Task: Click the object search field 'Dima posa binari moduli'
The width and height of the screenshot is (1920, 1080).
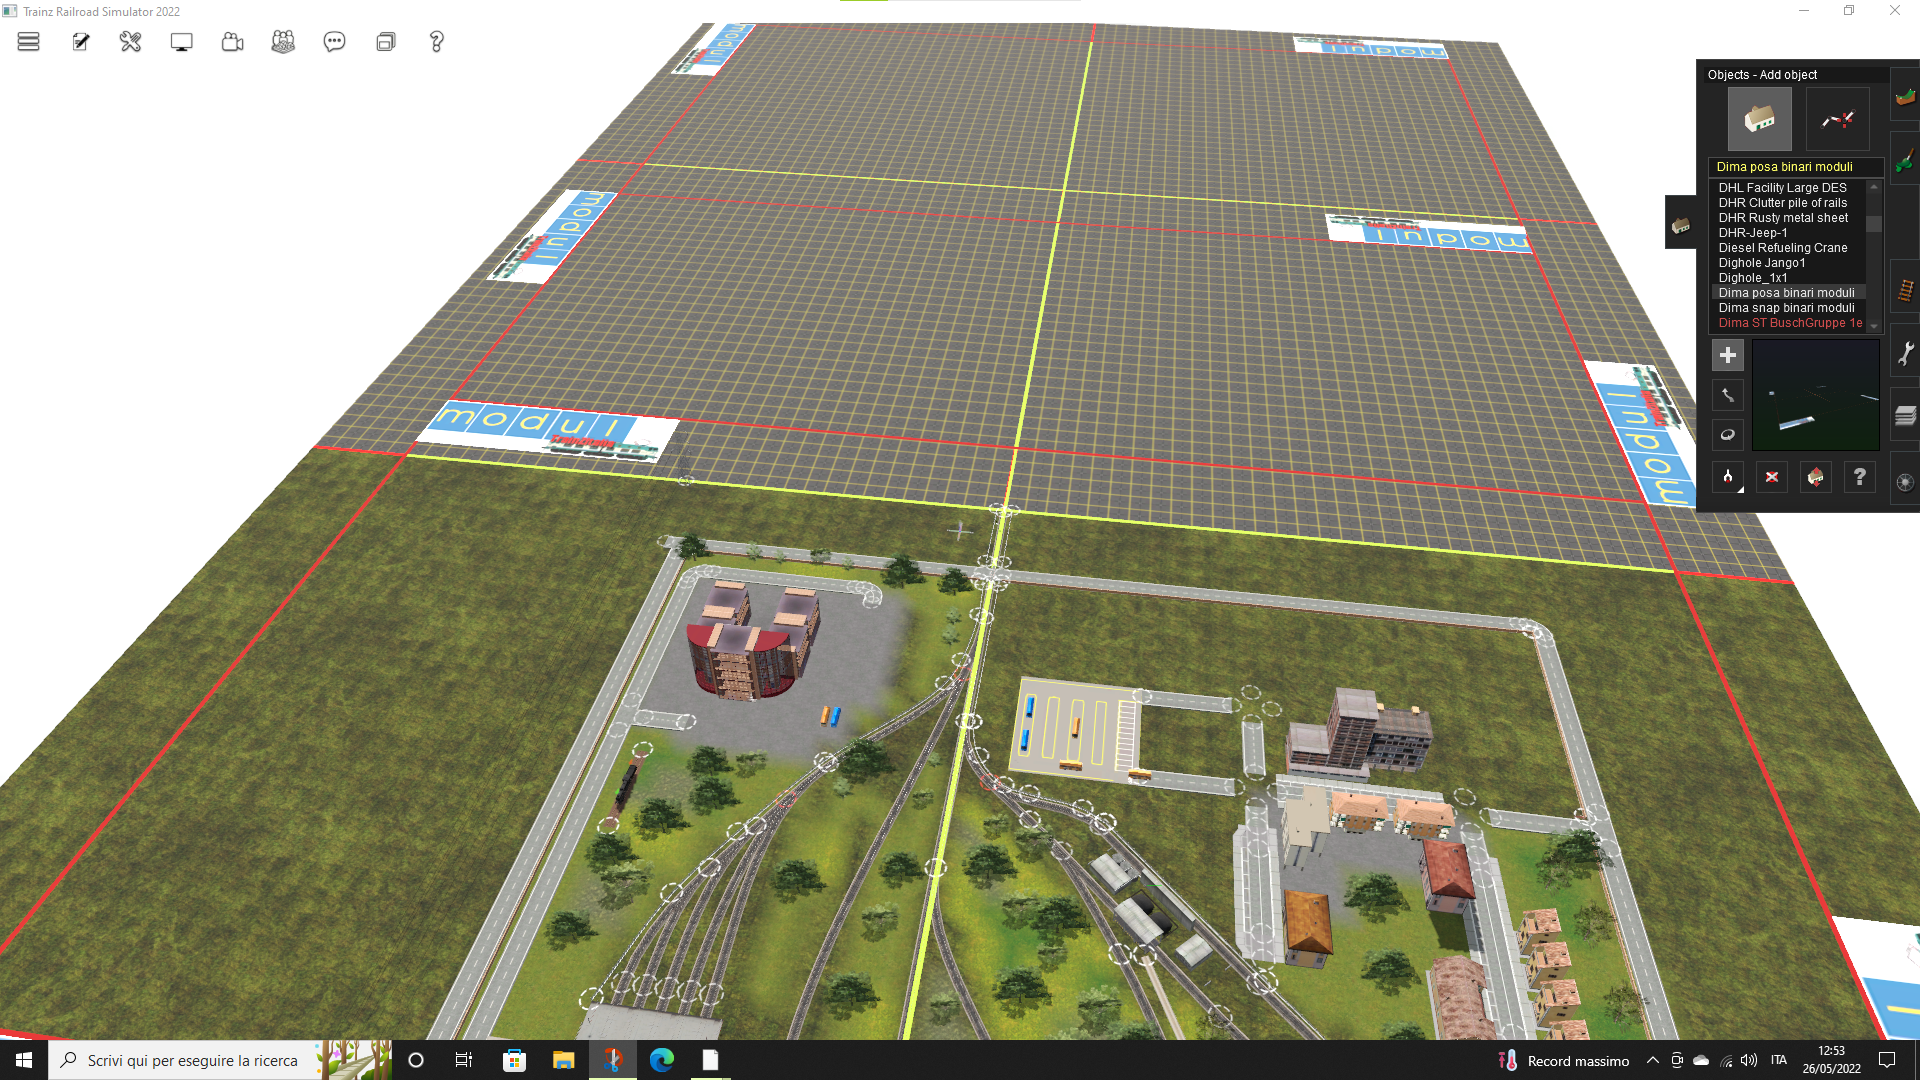Action: pyautogui.click(x=1796, y=167)
